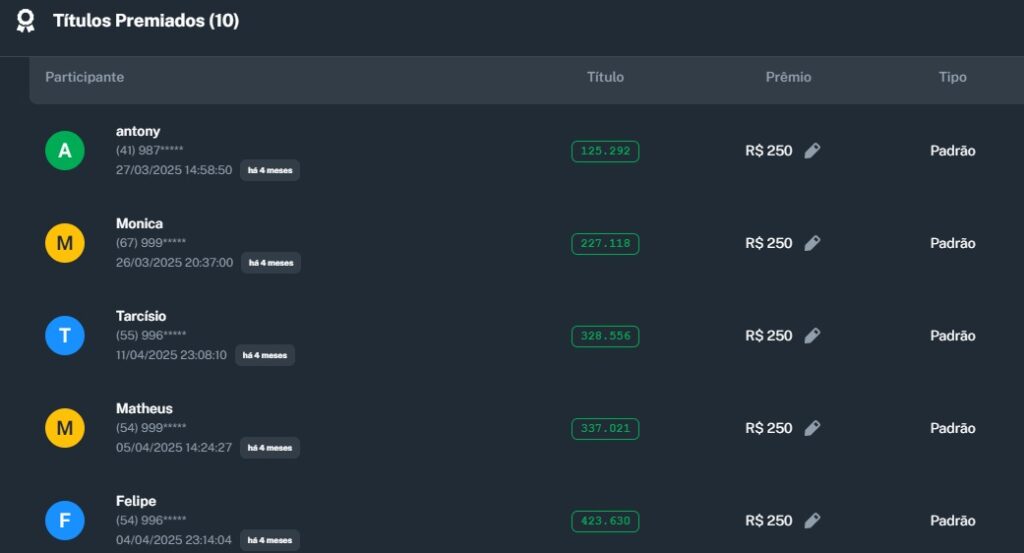Screen dimensions: 1024x553
Task: Select the 328.556 ticket badge
Action: pyautogui.click(x=605, y=336)
